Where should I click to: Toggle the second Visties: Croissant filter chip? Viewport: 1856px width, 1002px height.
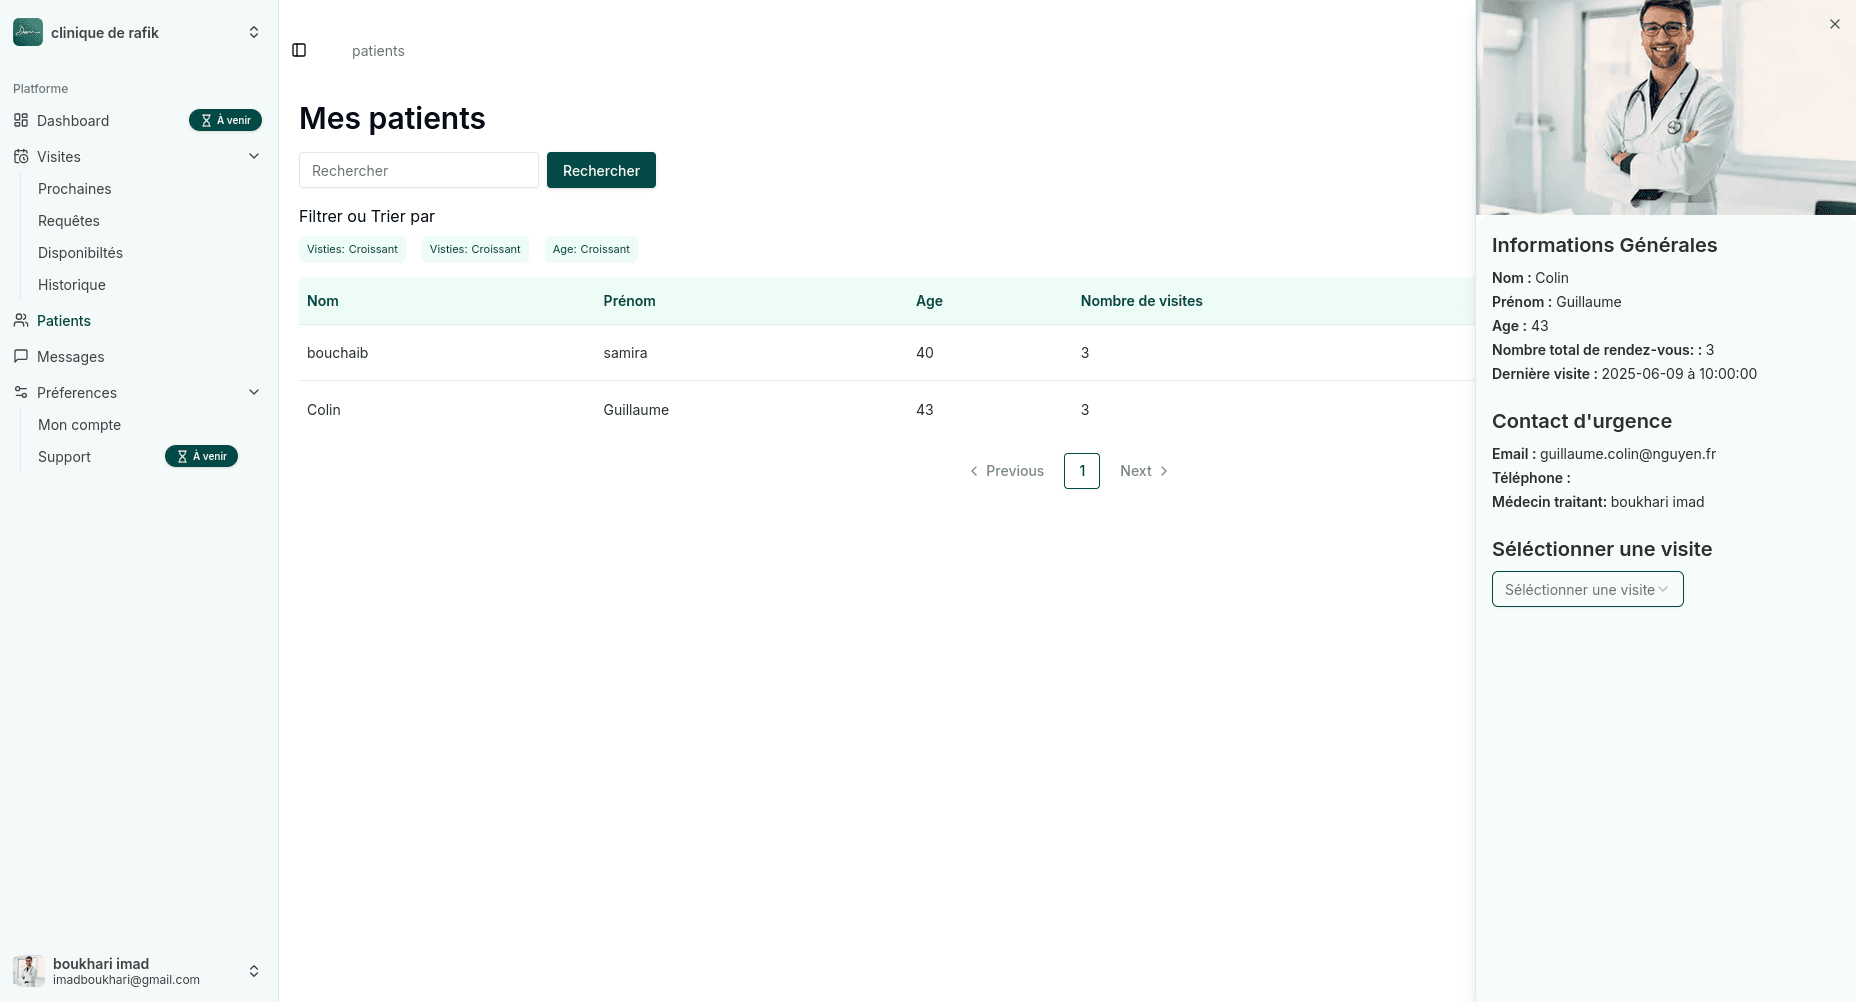point(475,249)
